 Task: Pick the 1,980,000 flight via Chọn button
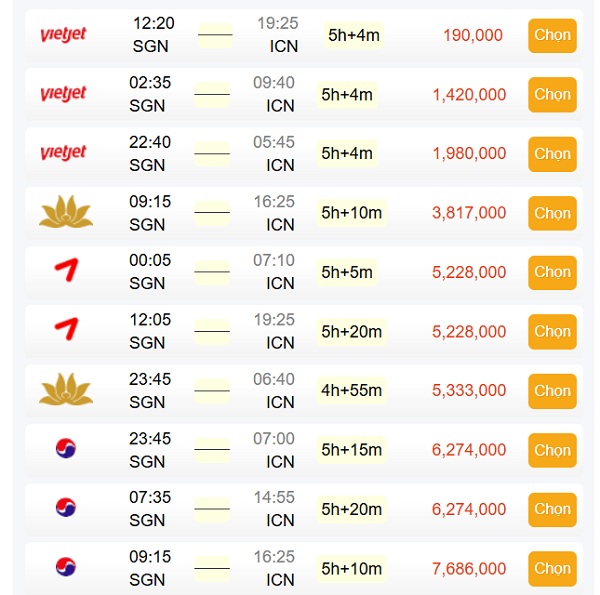click(552, 154)
